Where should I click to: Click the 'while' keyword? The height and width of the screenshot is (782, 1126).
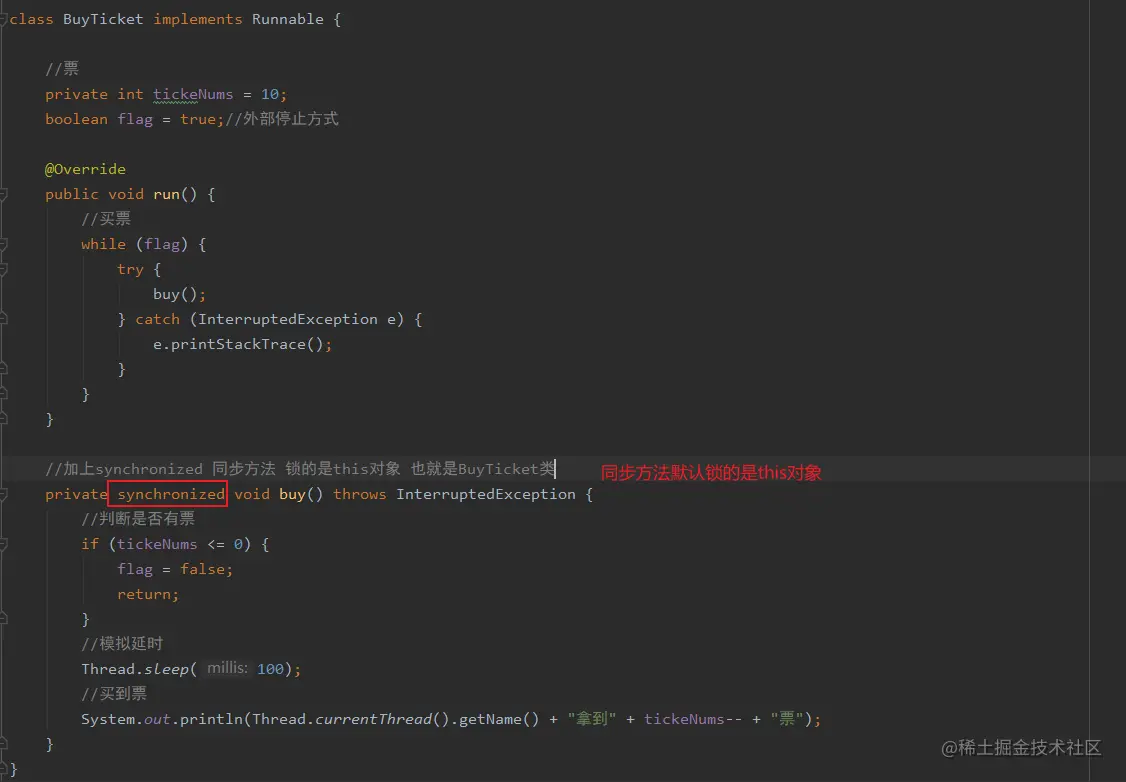[103, 244]
